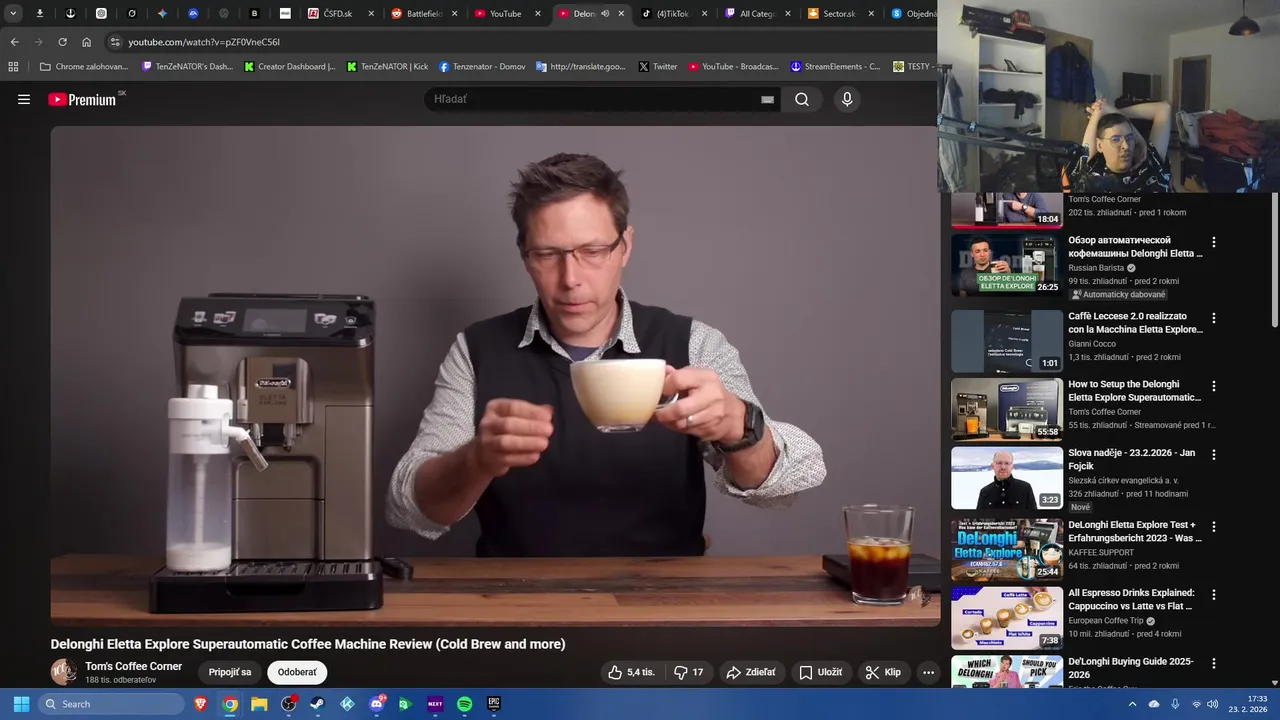Open All Espresso Drinks Explained thumbnail
1280x720 pixels.
point(1006,618)
